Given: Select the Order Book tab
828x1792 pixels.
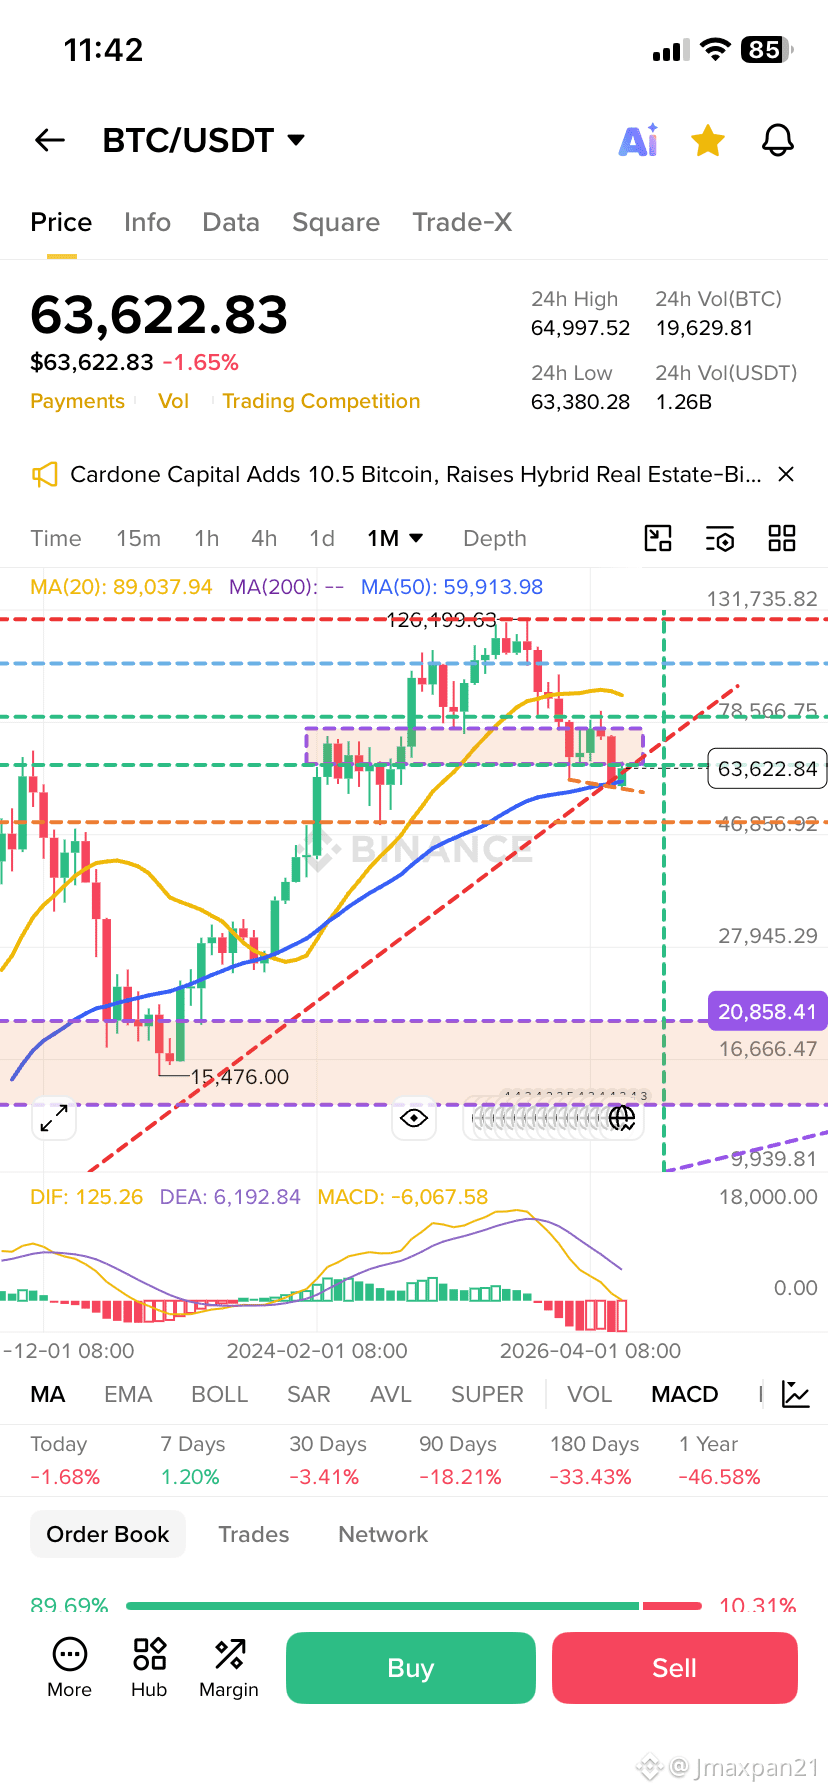Looking at the screenshot, I should pyautogui.click(x=108, y=1534).
